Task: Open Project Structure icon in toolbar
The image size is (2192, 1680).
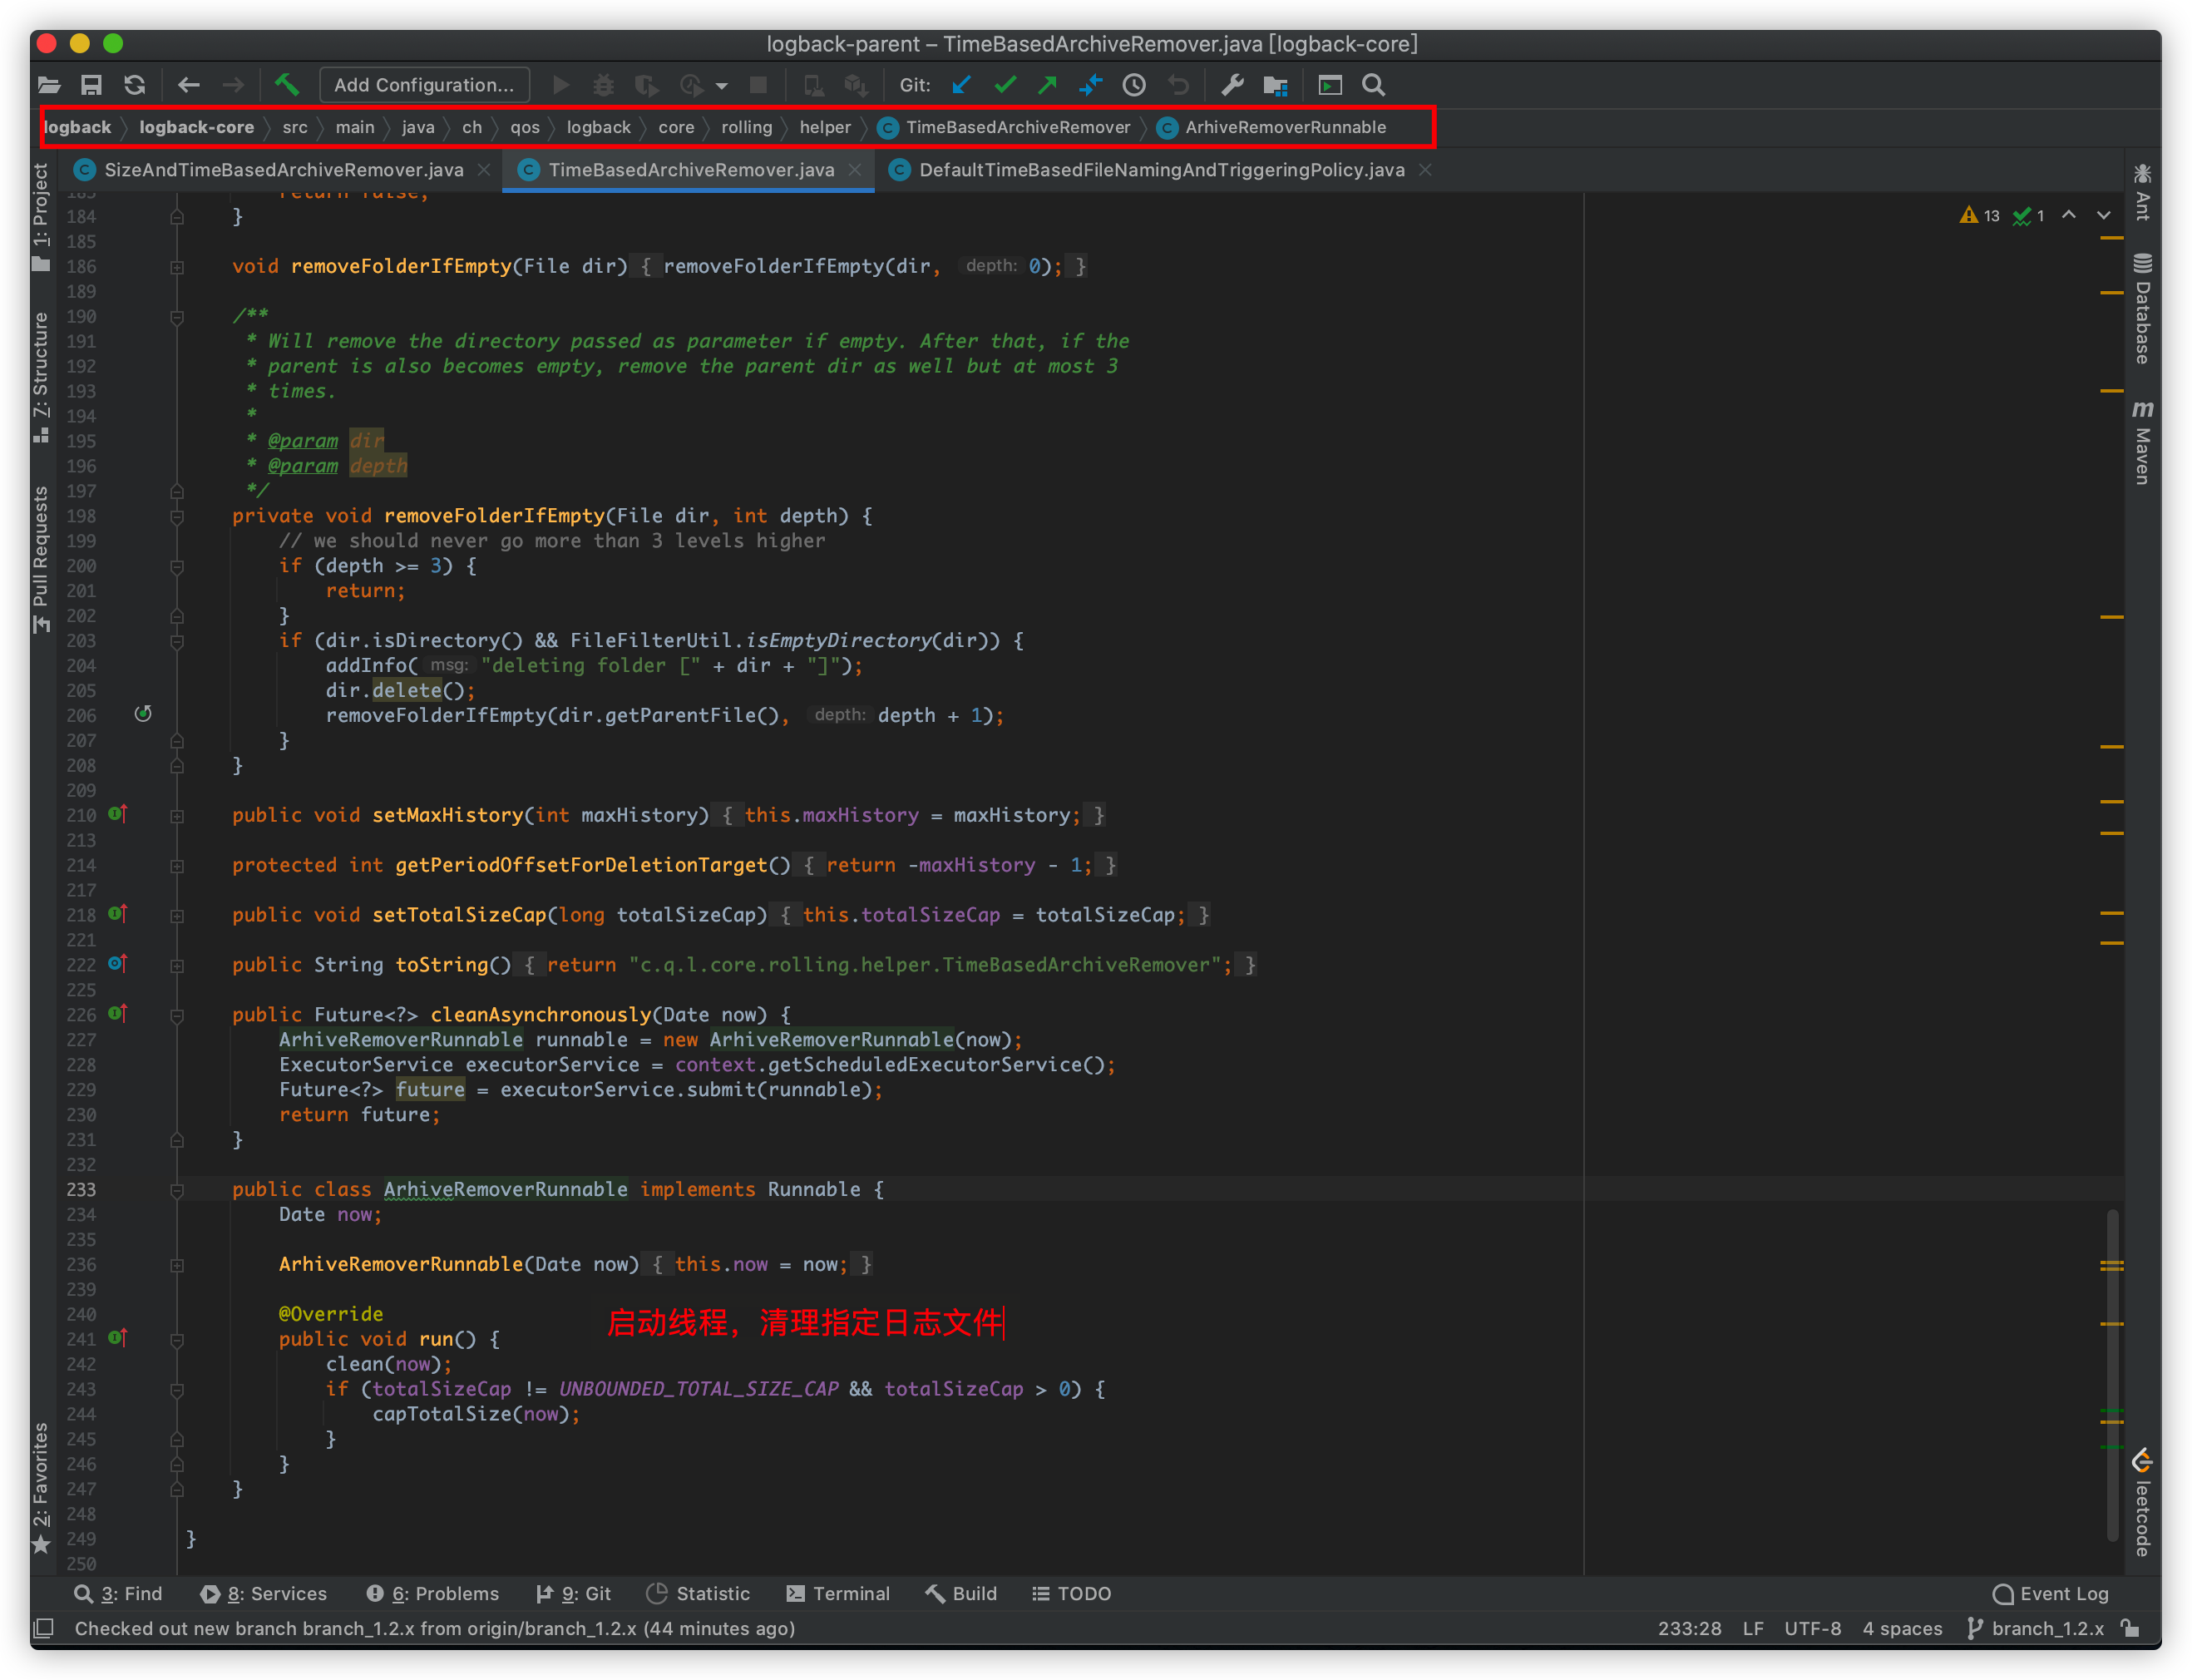Action: point(1275,85)
